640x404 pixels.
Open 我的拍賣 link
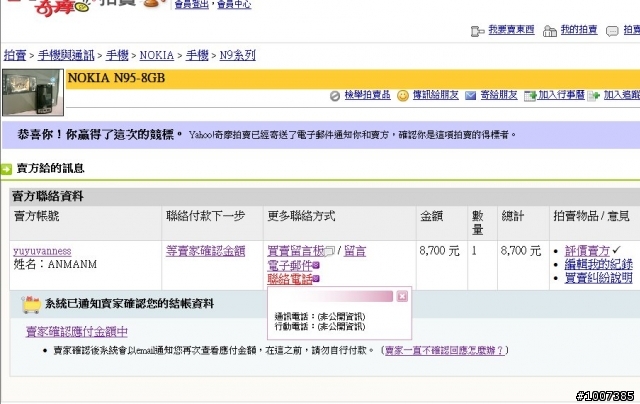(x=579, y=30)
